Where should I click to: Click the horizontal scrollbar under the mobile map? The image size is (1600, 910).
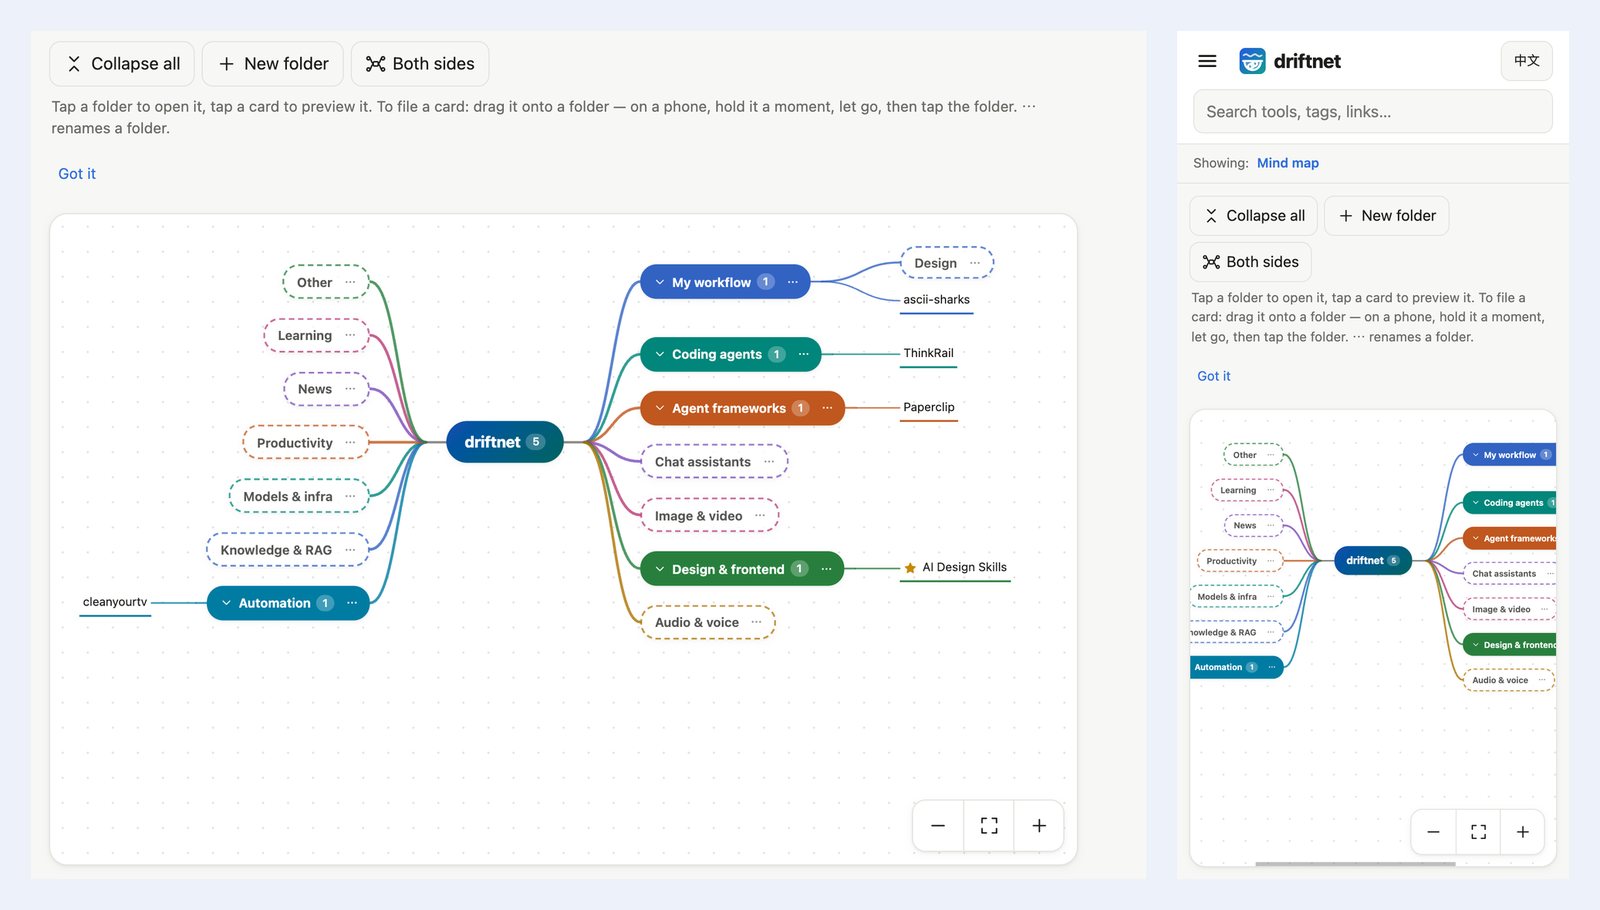1355,864
